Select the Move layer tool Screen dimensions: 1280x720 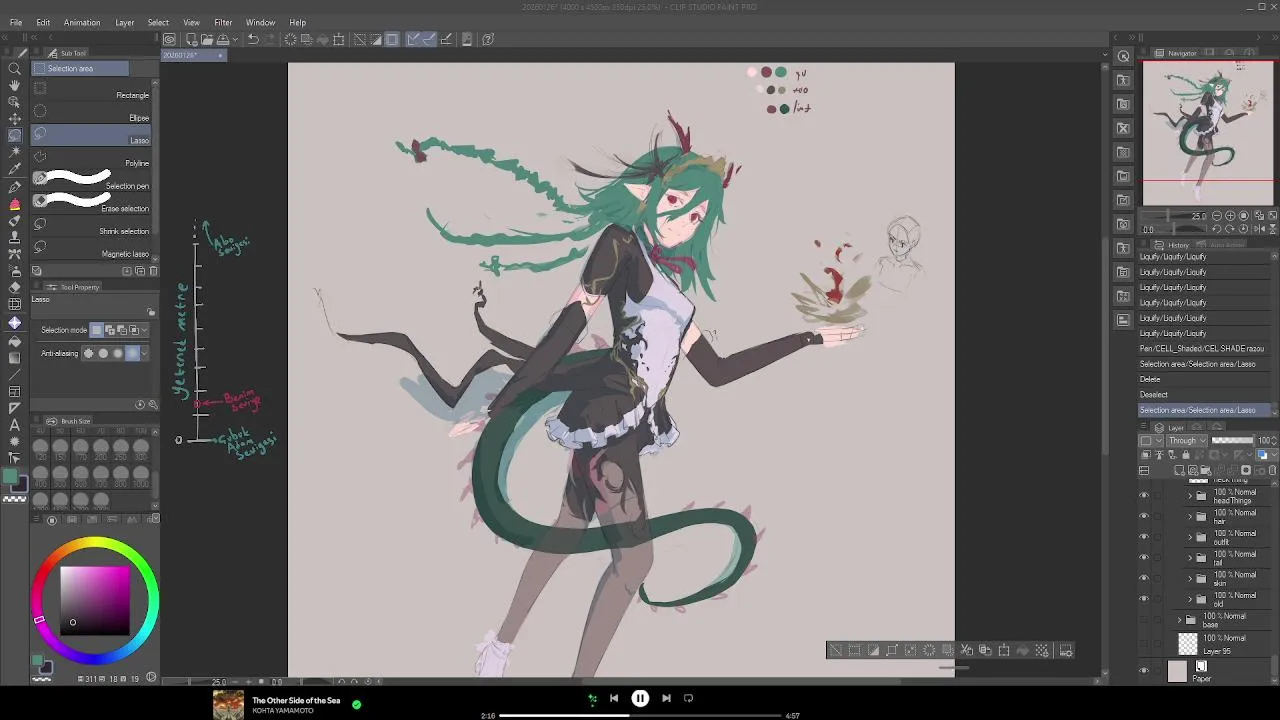pyautogui.click(x=14, y=119)
